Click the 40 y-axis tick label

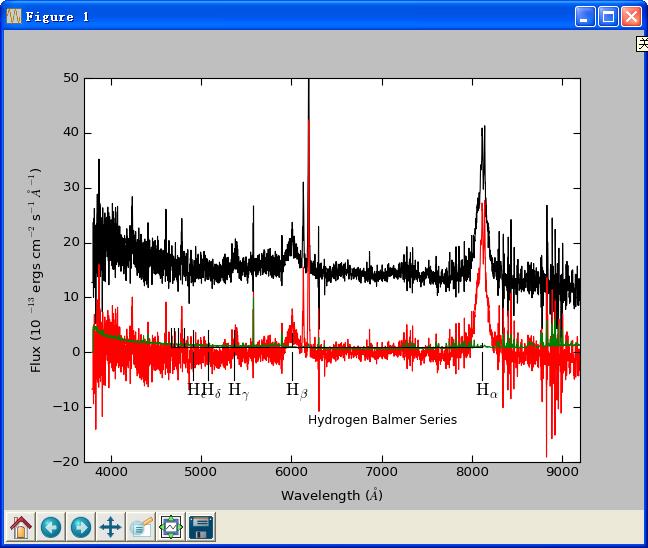pos(71,132)
